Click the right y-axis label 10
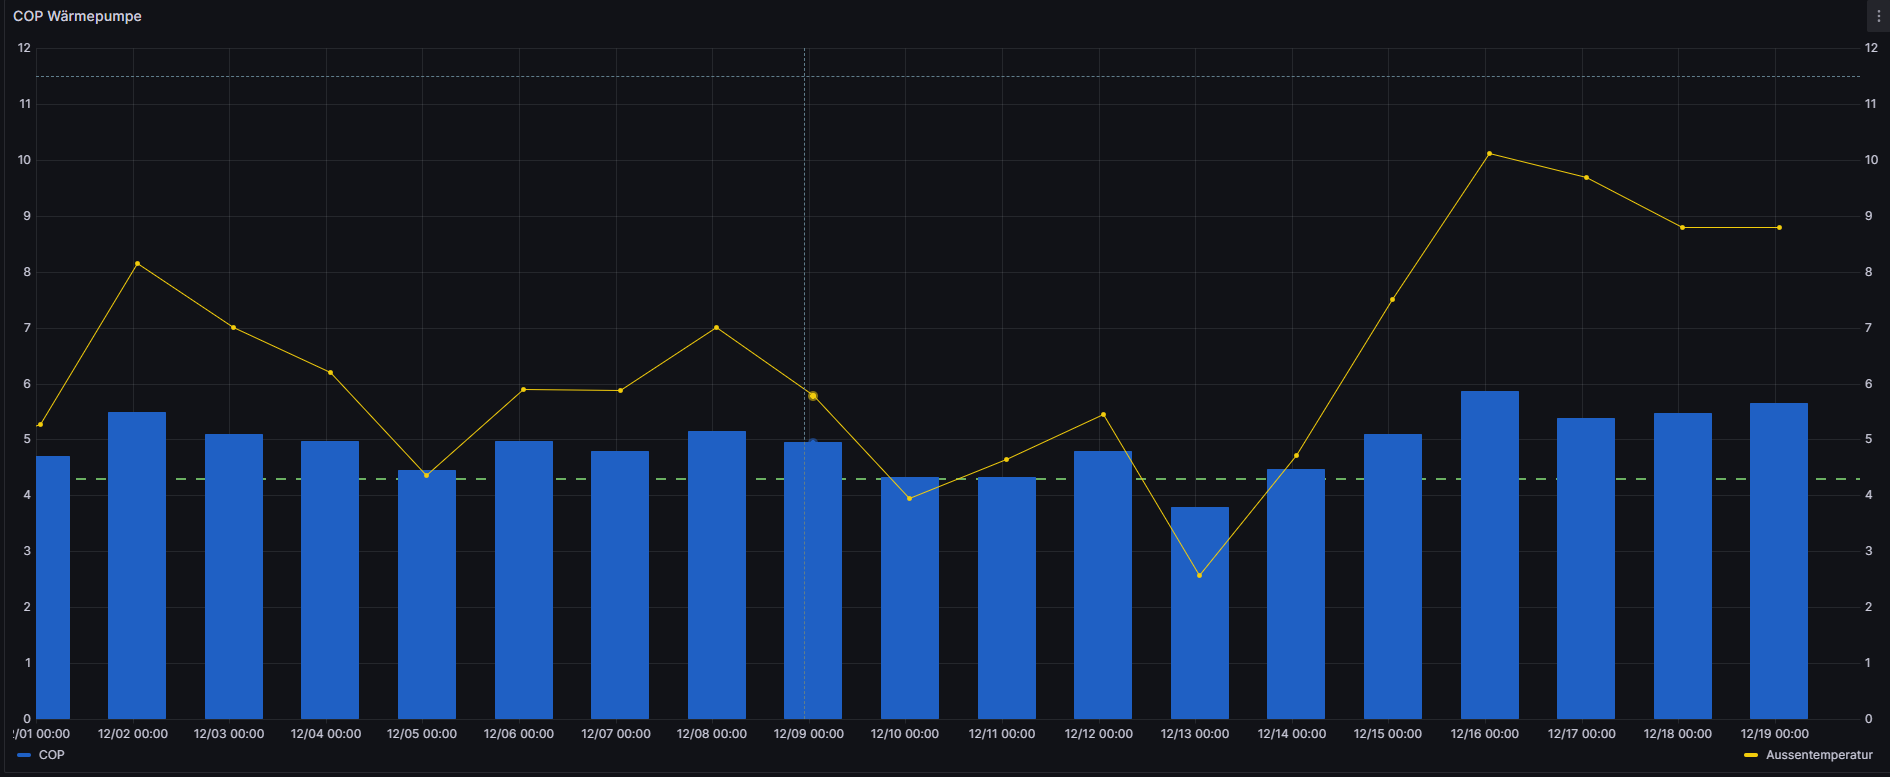Image resolution: width=1890 pixels, height=777 pixels. pos(1871,160)
